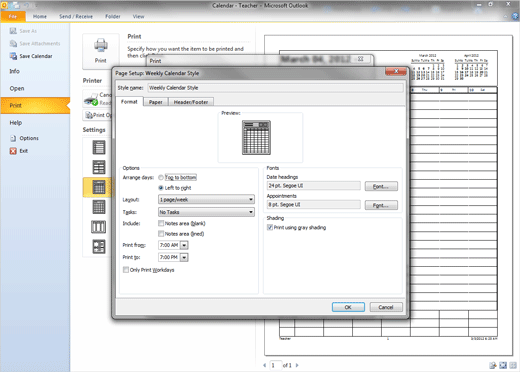This screenshot has width=520, height=372.
Task: Click Save Attachments in sidebar
Action: (35, 43)
